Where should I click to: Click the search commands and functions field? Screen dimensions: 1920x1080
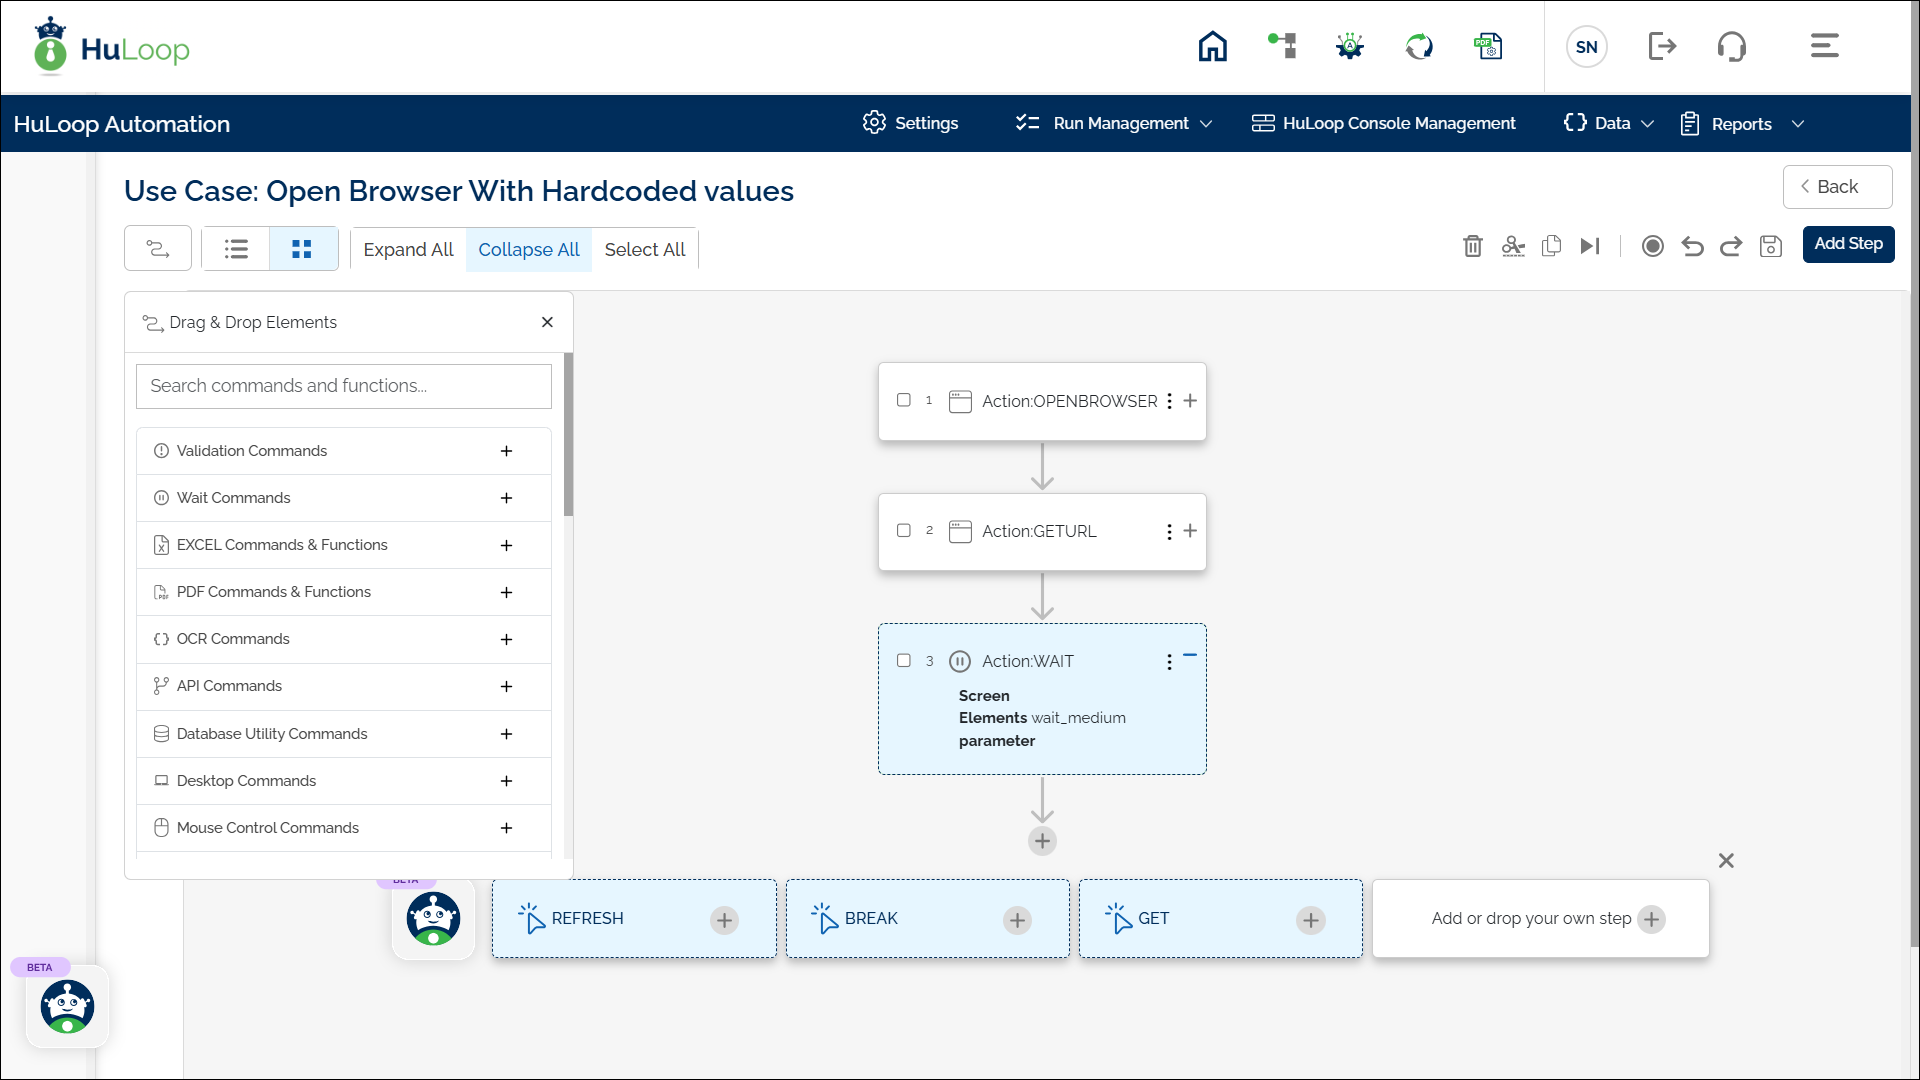tap(343, 386)
